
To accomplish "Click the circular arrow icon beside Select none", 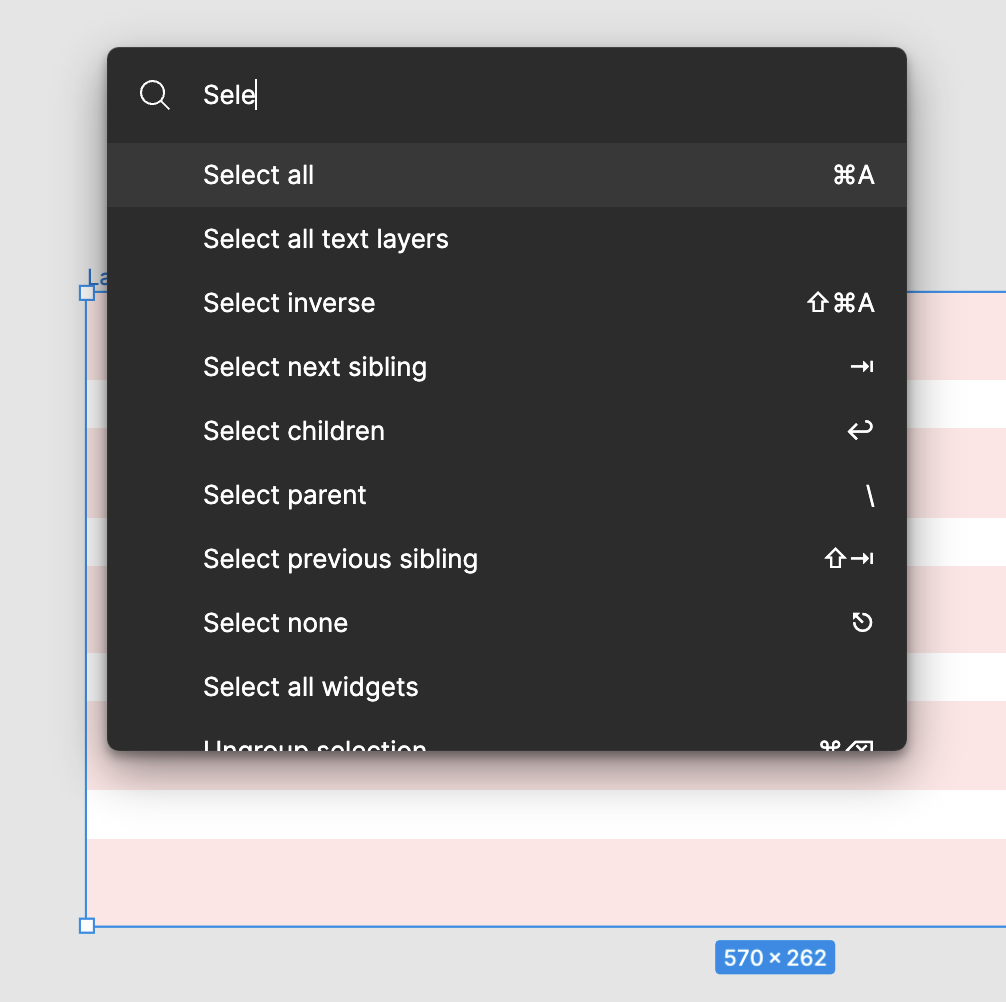I will pos(862,623).
